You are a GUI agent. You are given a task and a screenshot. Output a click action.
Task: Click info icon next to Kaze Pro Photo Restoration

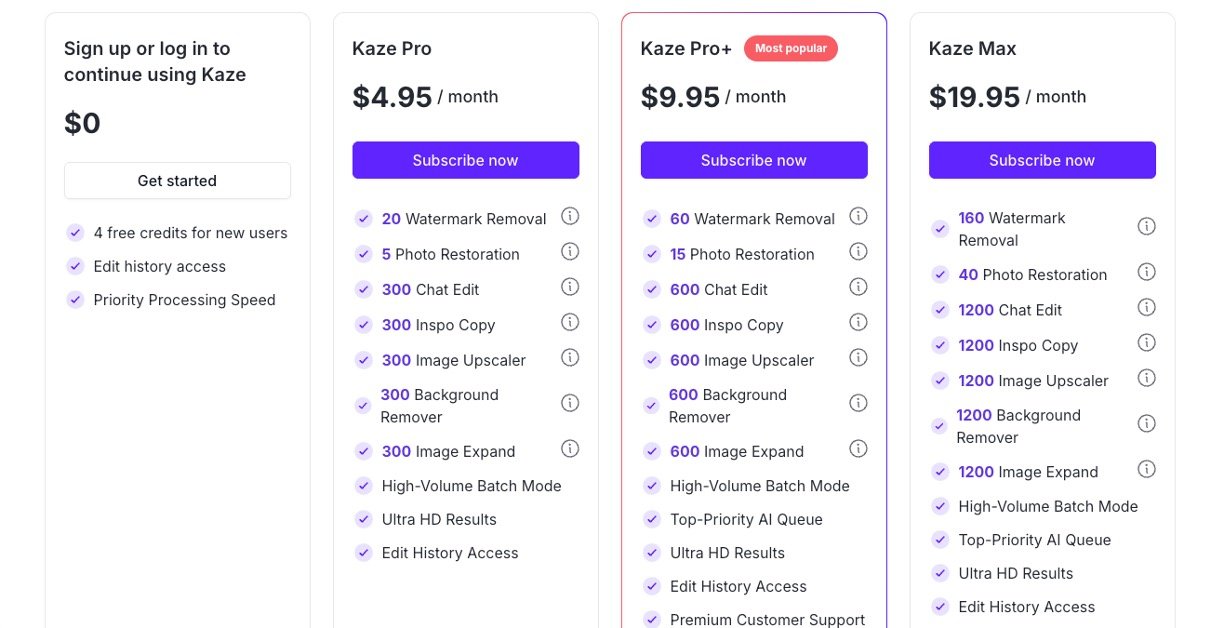tap(570, 252)
